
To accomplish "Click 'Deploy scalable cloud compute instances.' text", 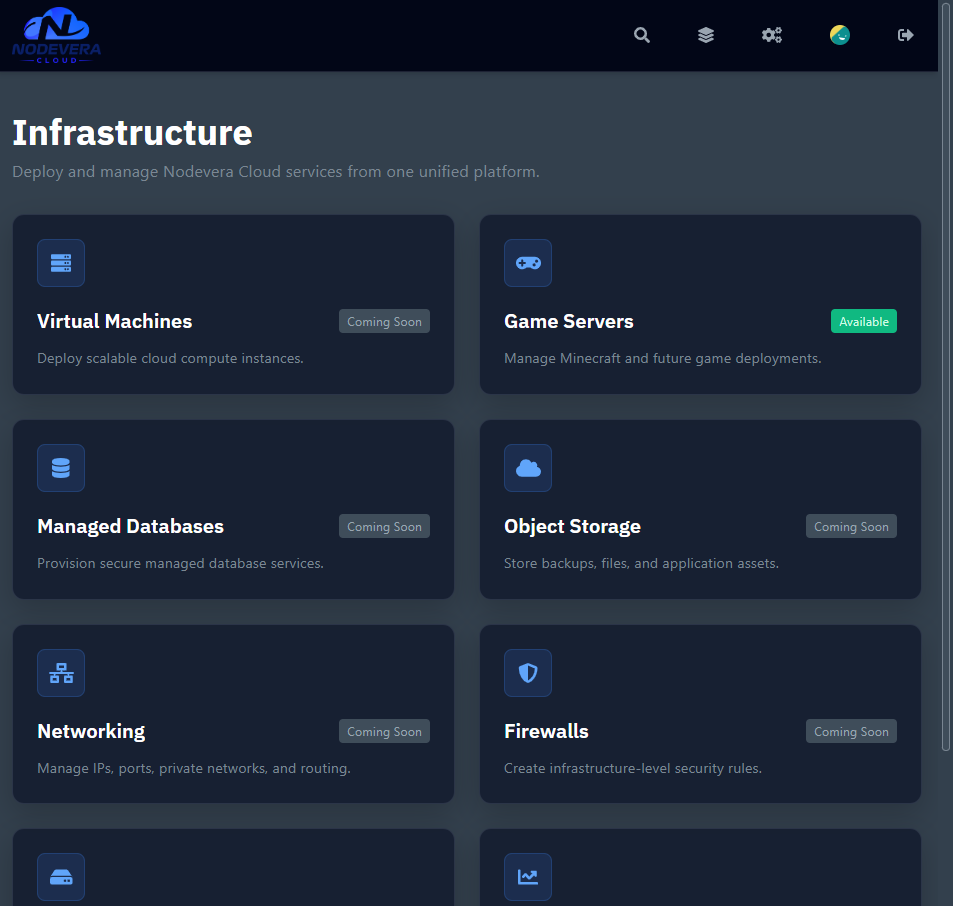I will click(x=170, y=359).
